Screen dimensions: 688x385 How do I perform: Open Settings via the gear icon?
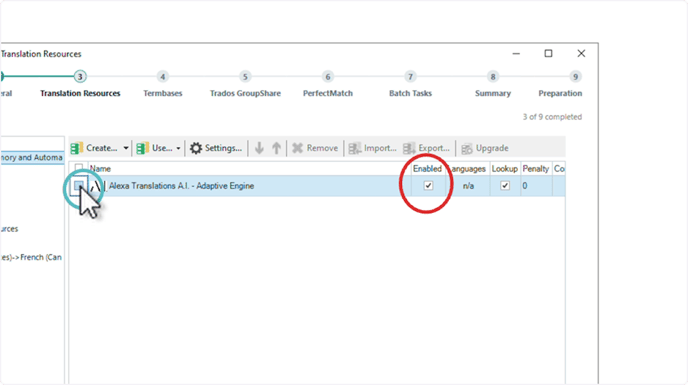click(196, 148)
